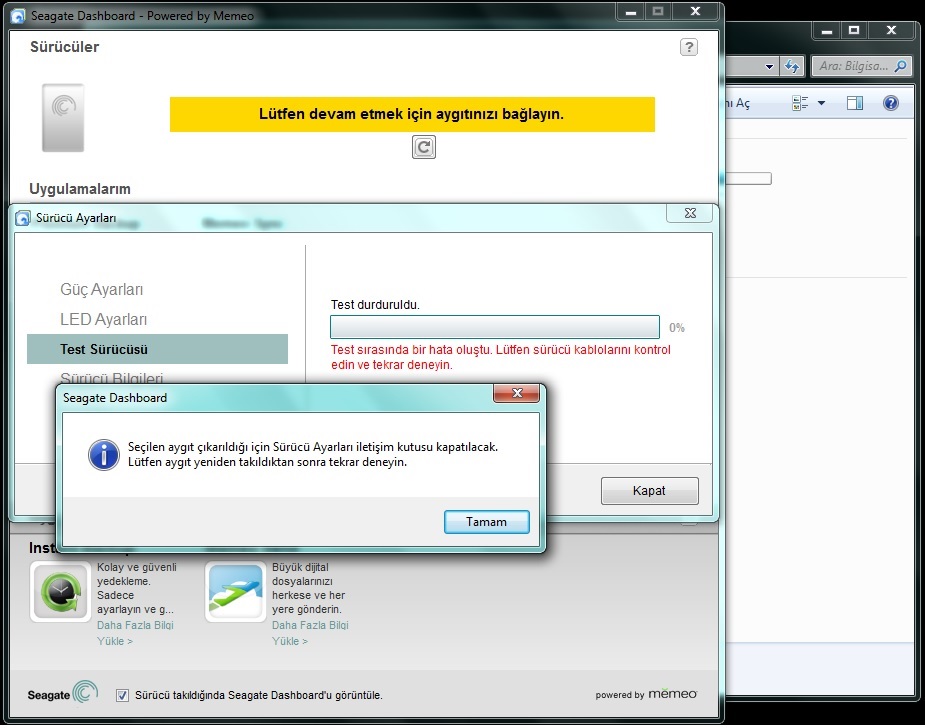The image size is (925, 728).
Task: Uncheck show Seagate Dashboard when drive connected
Action: click(123, 695)
